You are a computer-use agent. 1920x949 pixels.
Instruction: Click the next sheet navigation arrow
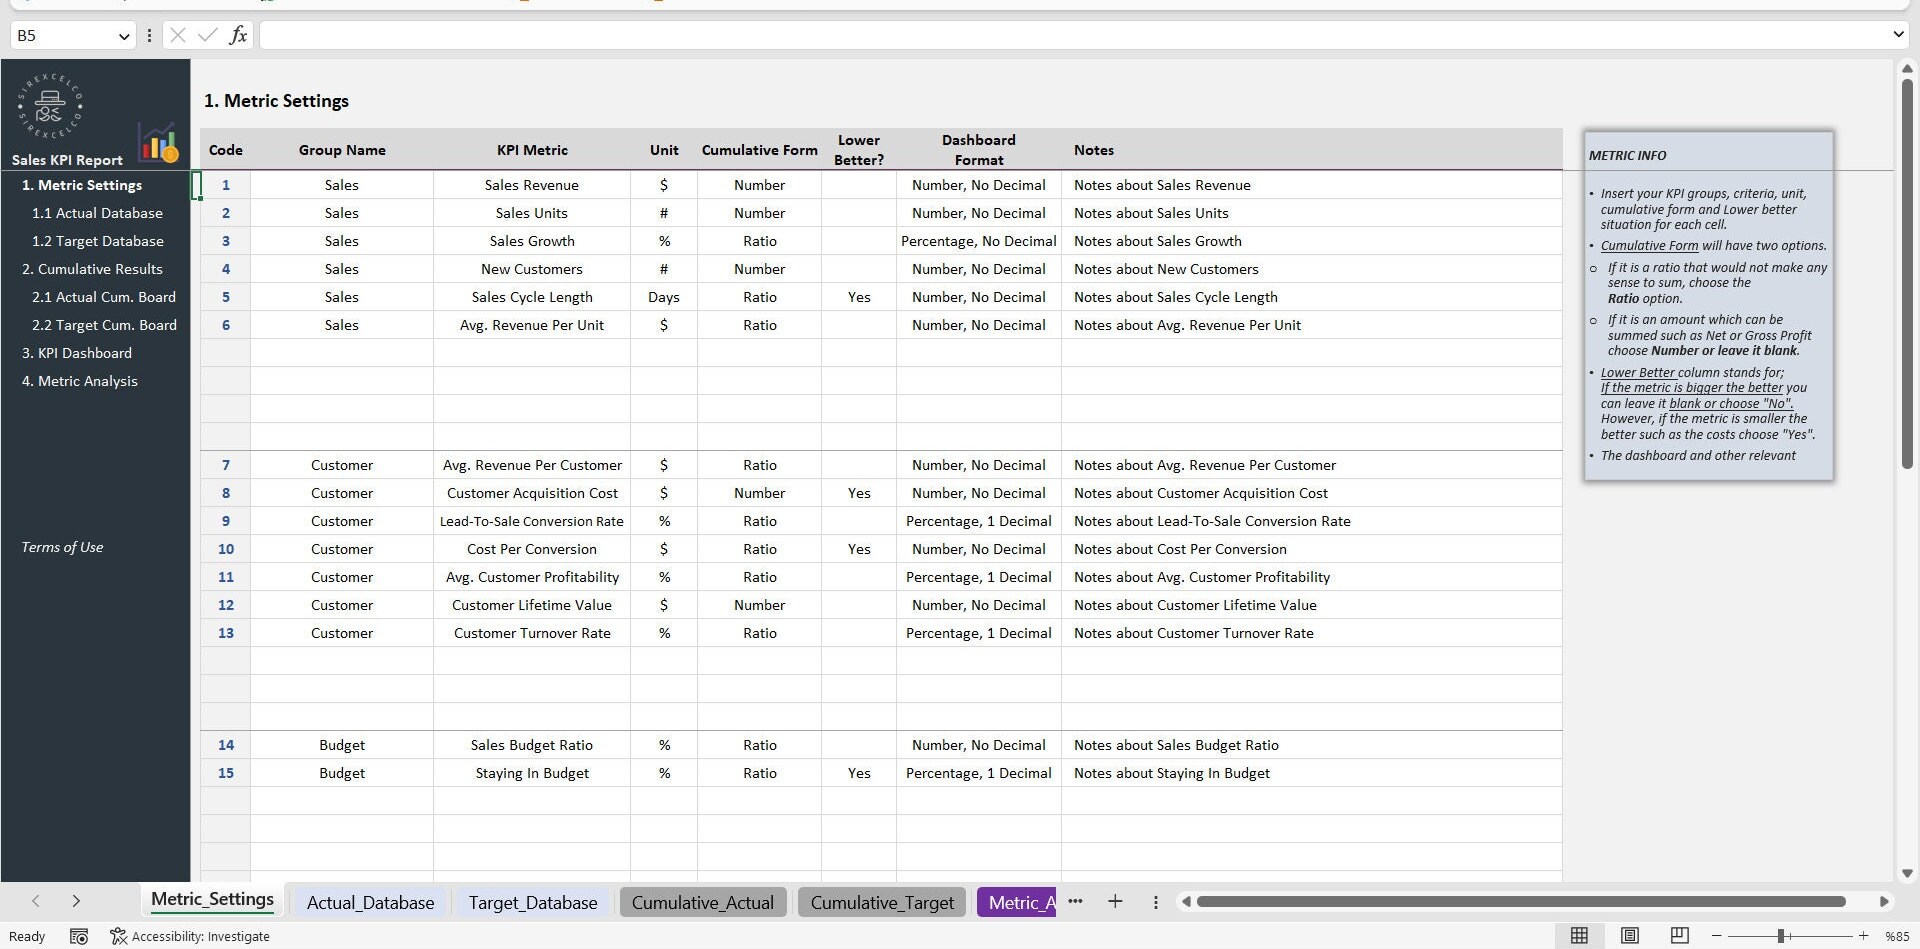pos(75,901)
